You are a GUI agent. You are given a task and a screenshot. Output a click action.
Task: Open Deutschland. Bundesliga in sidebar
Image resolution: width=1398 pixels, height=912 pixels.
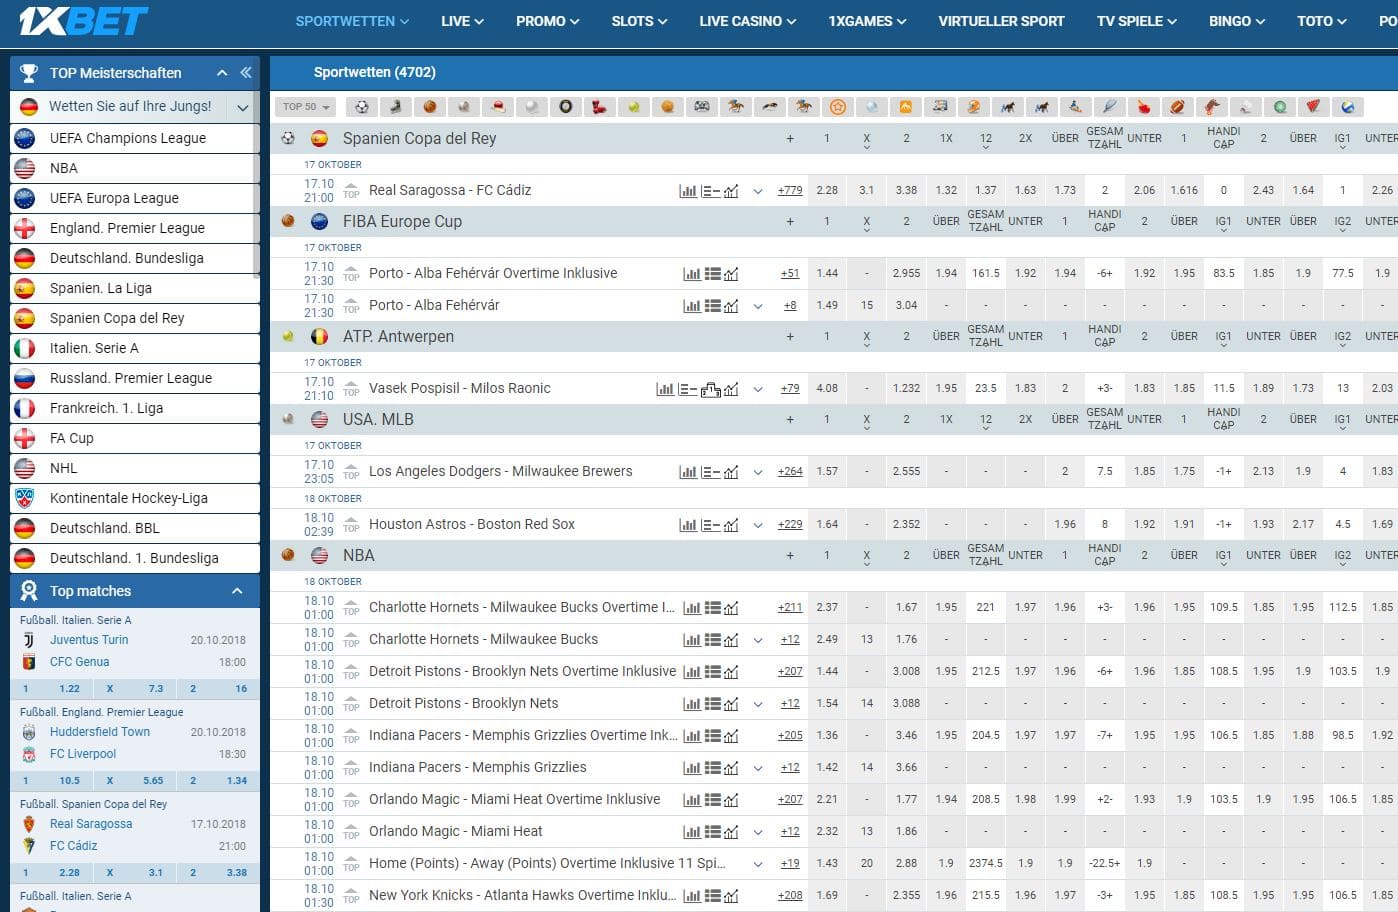point(135,258)
